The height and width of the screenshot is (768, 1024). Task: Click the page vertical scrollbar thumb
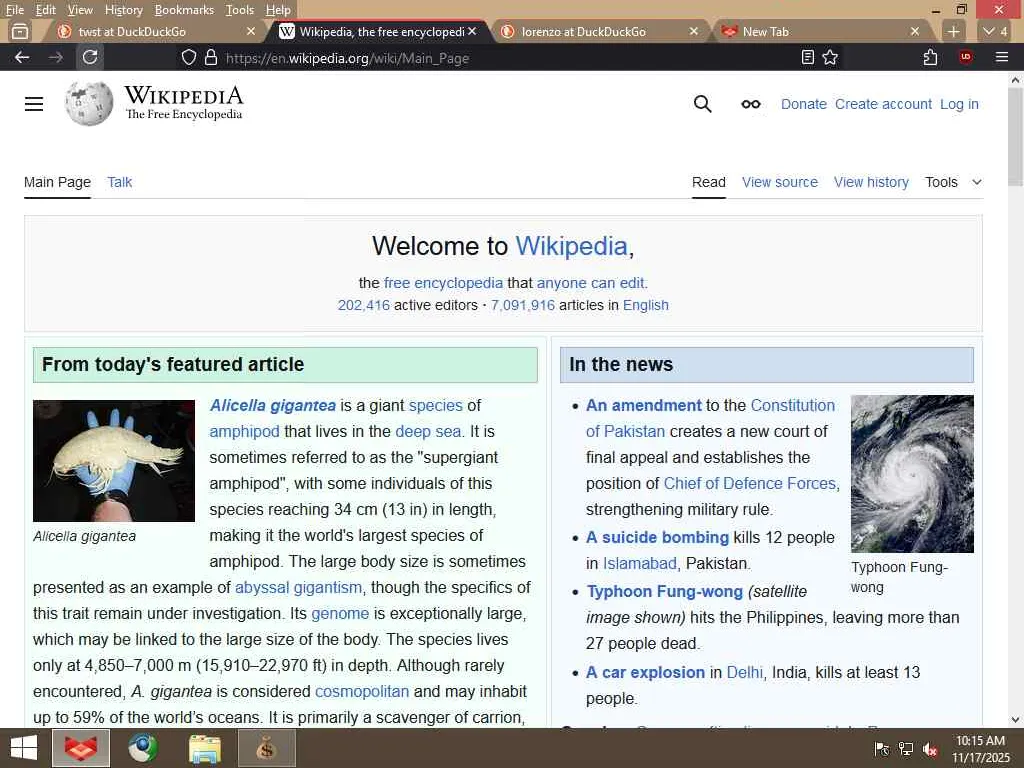pyautogui.click(x=1015, y=137)
